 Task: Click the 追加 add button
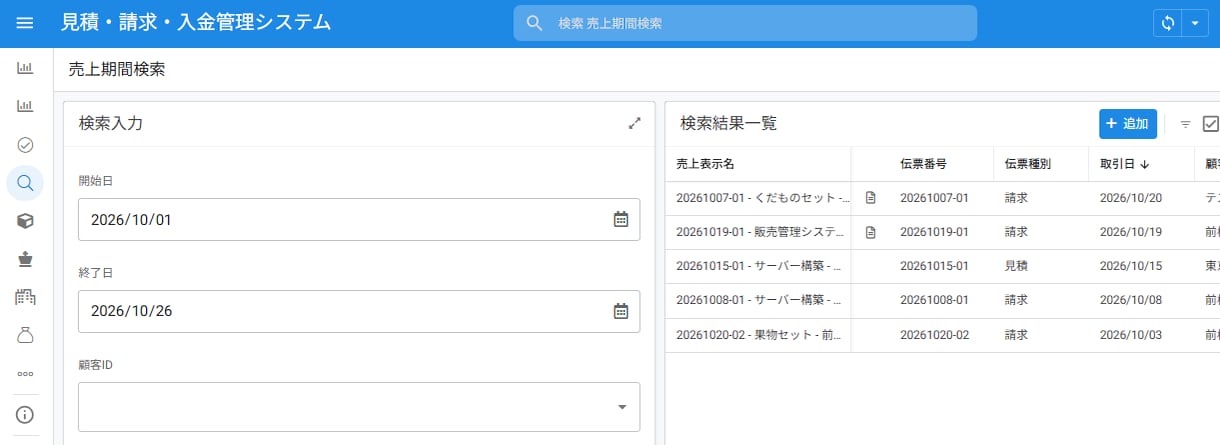coord(1128,124)
